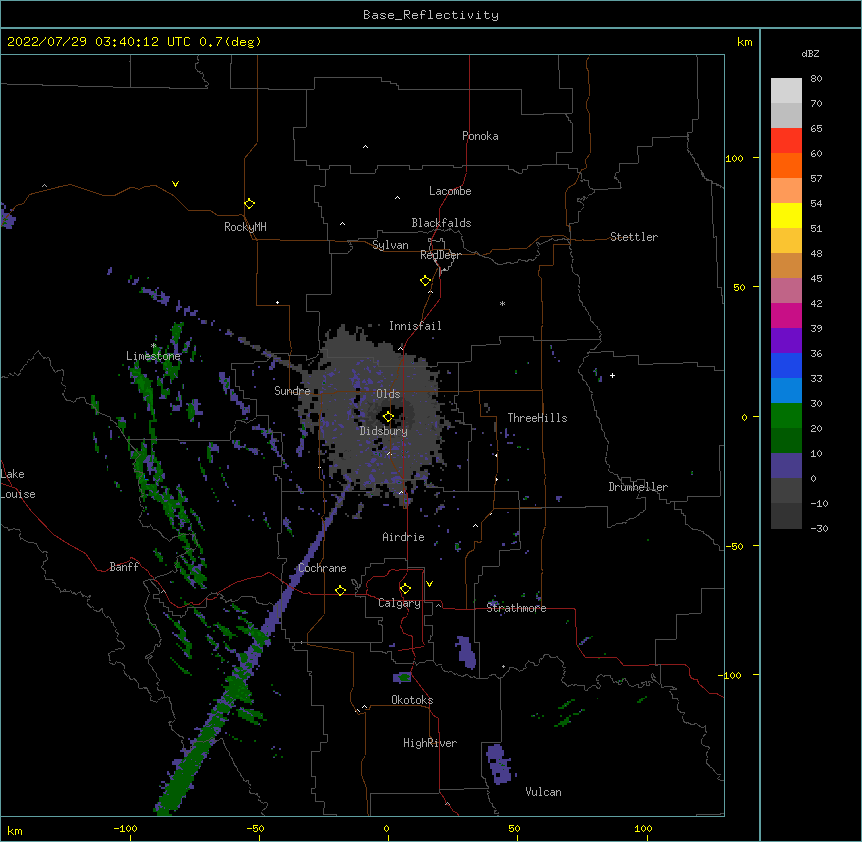Click the HighRiver town label
The width and height of the screenshot is (862, 842).
[x=430, y=743]
